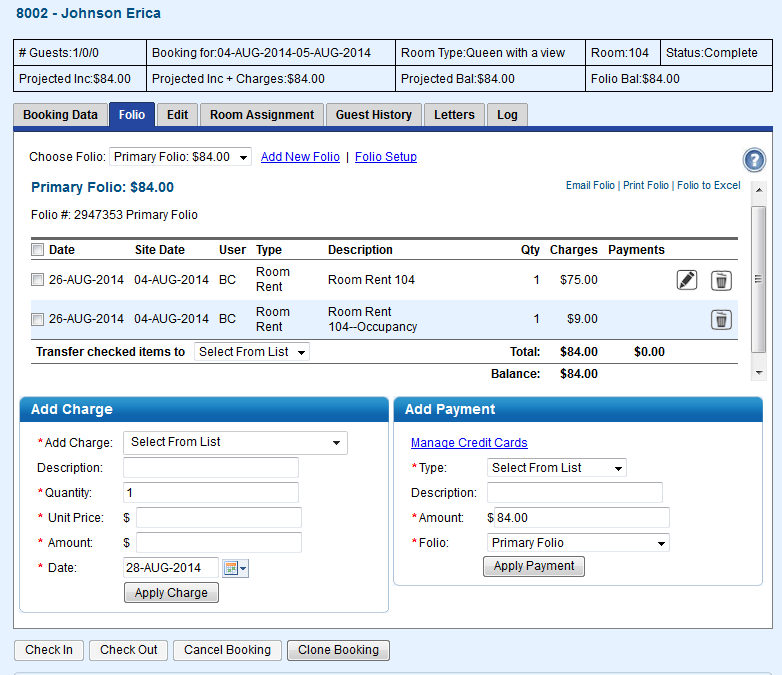Open the blue help question mark icon

pyautogui.click(x=754, y=160)
